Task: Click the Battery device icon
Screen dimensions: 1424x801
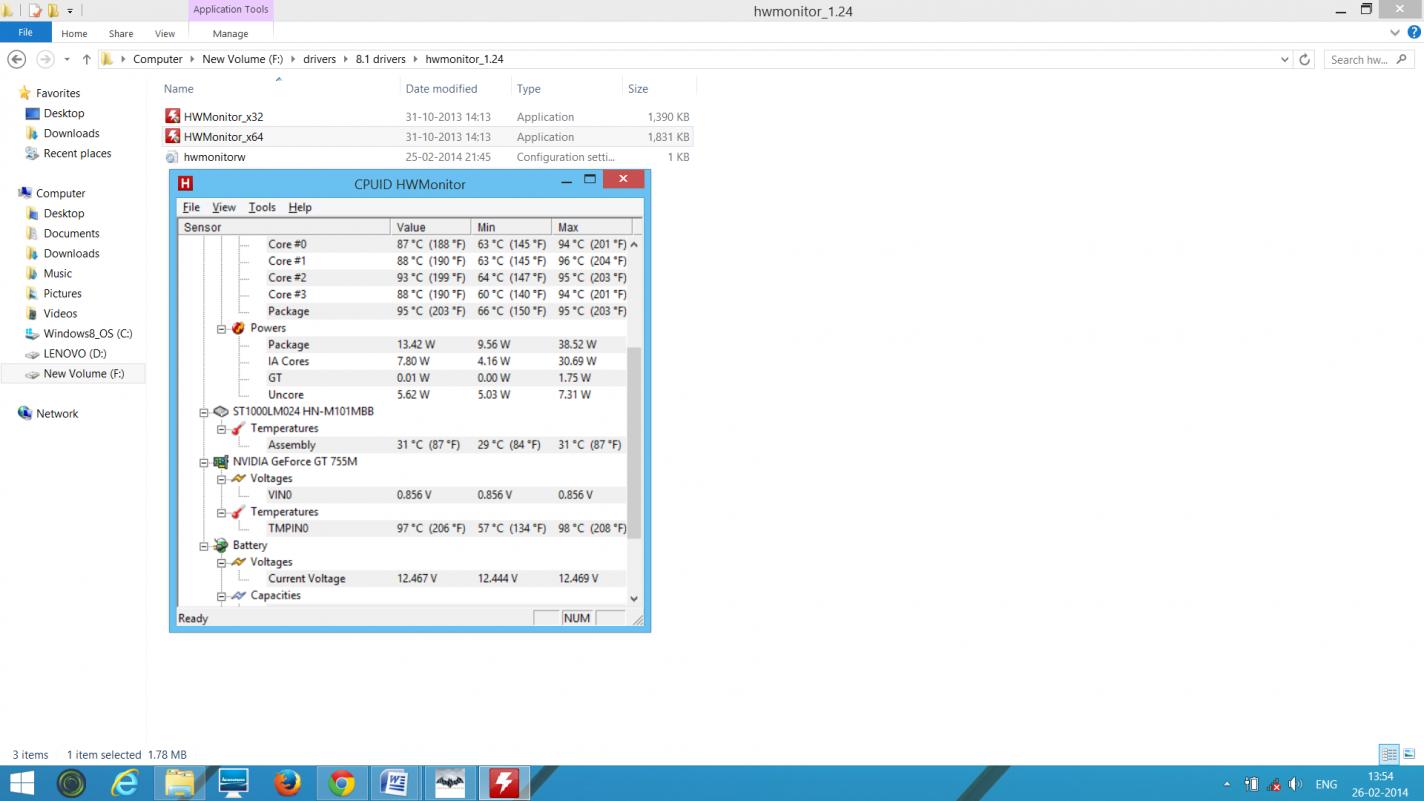Action: 220,546
